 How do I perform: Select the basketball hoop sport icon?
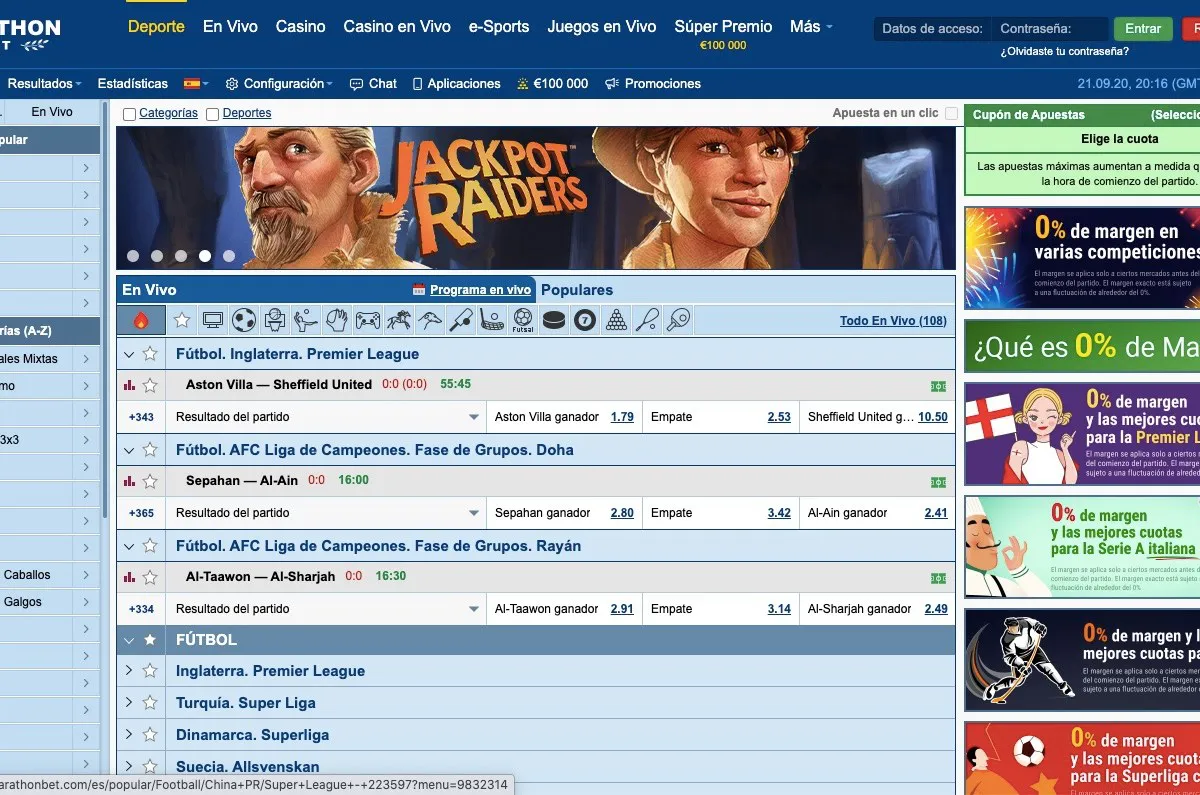[x=275, y=320]
